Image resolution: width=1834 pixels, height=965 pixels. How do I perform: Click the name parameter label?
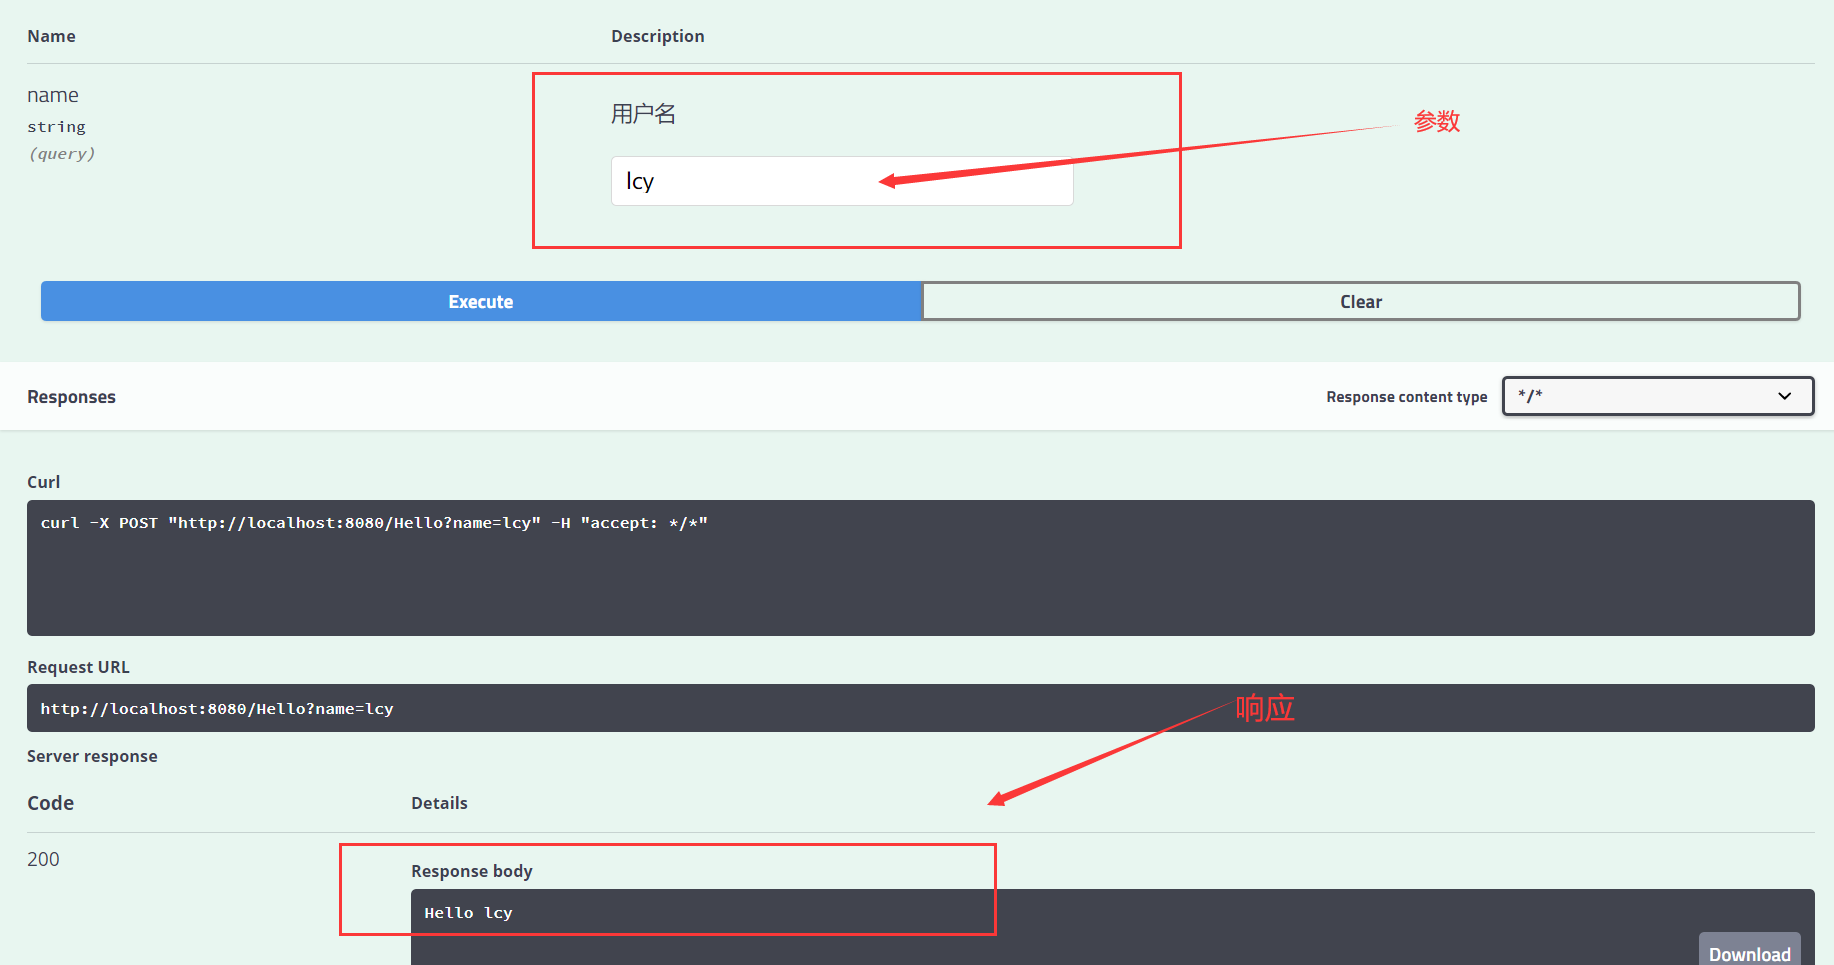(53, 95)
